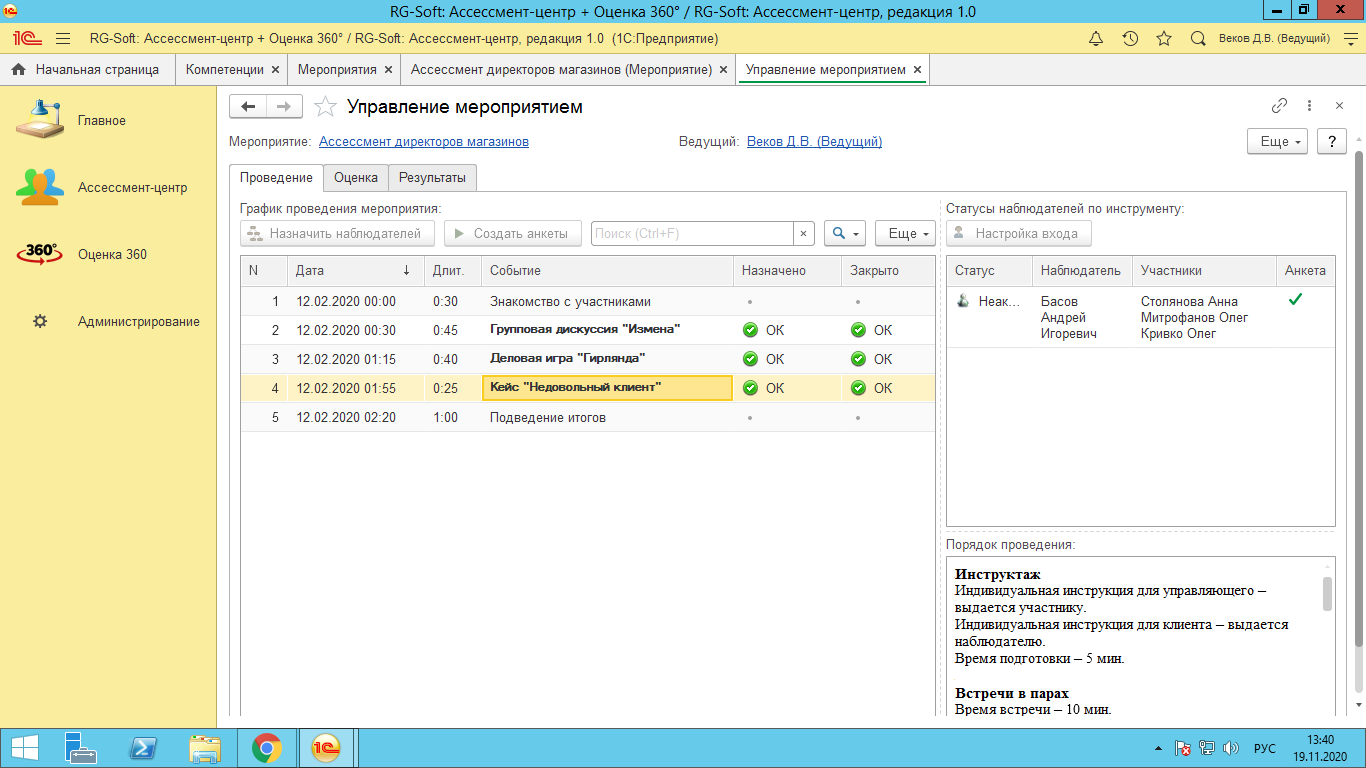
Task: Add this form to favorites star
Action: click(325, 107)
